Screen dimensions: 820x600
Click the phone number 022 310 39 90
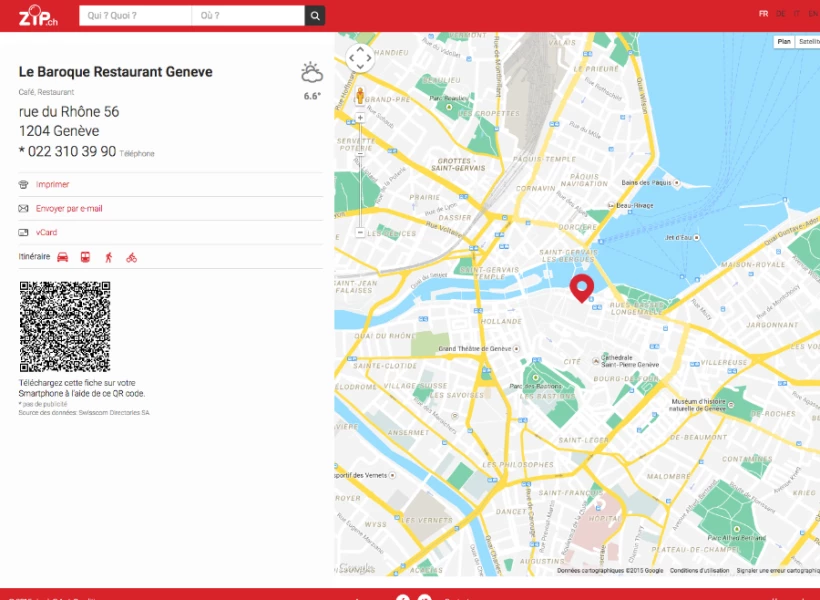[72, 152]
